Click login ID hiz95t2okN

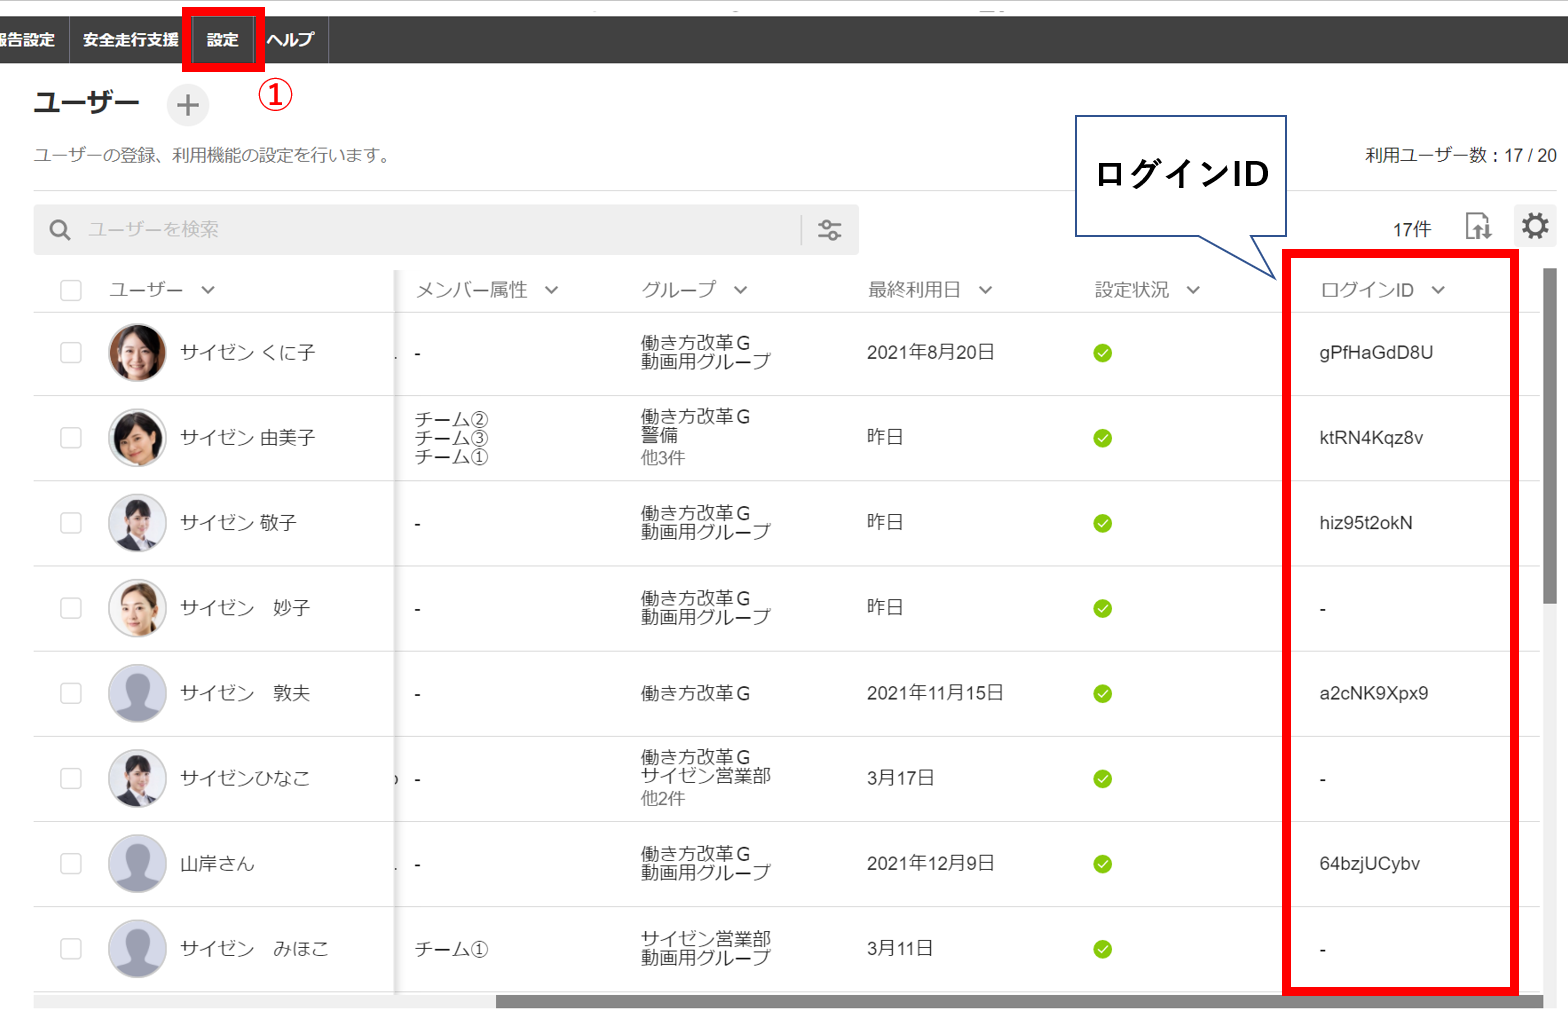[x=1366, y=523]
